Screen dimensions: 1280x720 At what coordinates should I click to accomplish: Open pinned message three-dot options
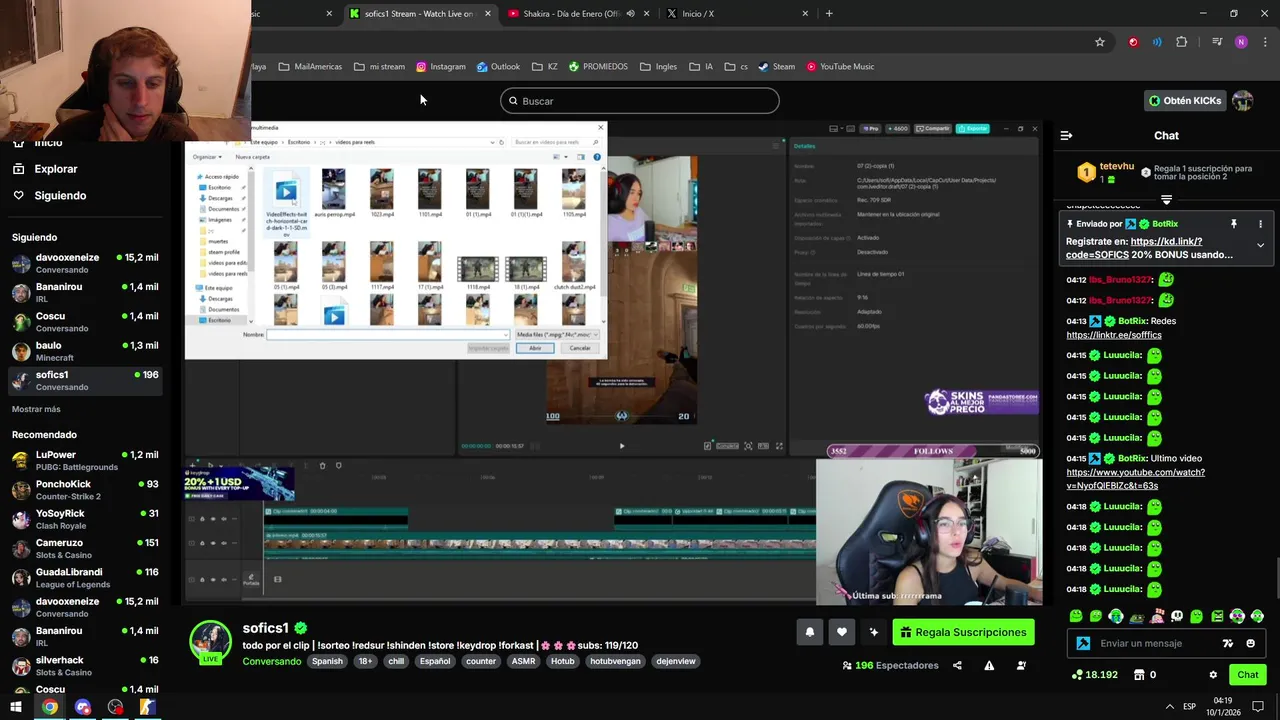(1260, 224)
